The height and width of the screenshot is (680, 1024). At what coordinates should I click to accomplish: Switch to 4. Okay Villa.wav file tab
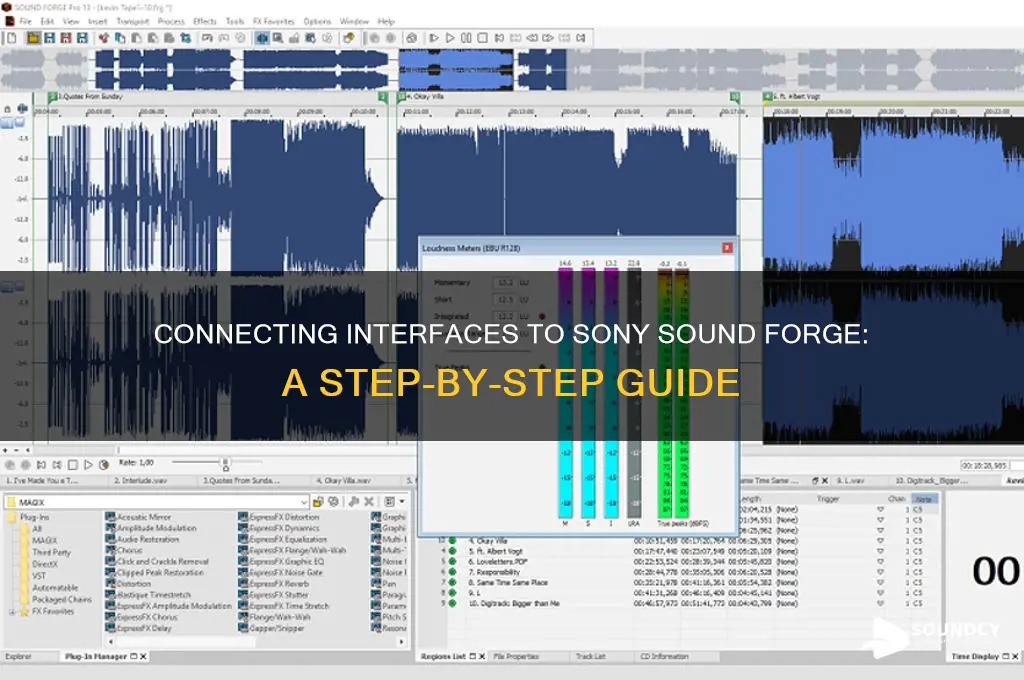pos(344,480)
